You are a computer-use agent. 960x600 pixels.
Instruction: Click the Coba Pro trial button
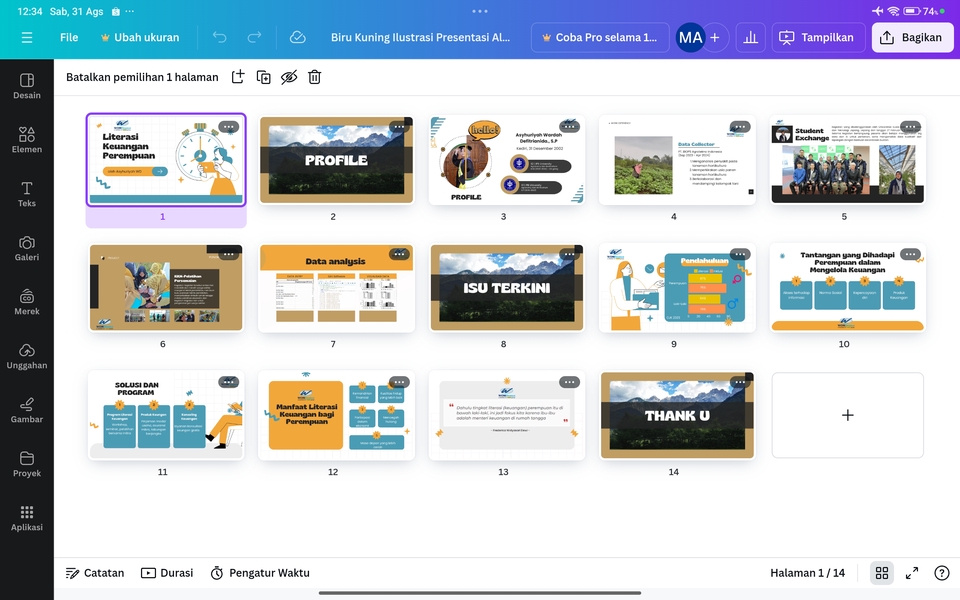click(599, 37)
